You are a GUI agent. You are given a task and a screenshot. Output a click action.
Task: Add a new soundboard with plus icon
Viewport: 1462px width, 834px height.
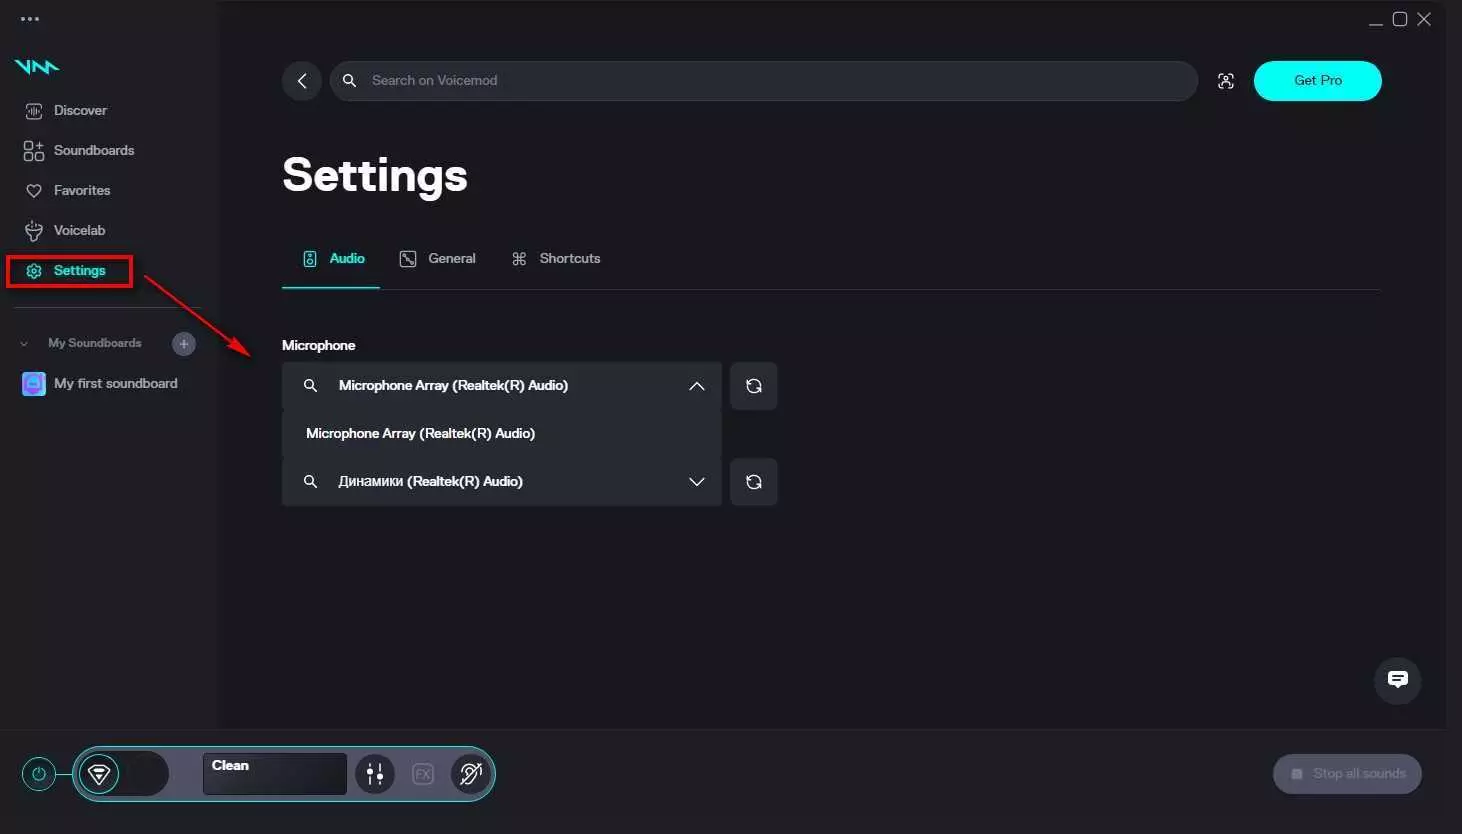[184, 344]
